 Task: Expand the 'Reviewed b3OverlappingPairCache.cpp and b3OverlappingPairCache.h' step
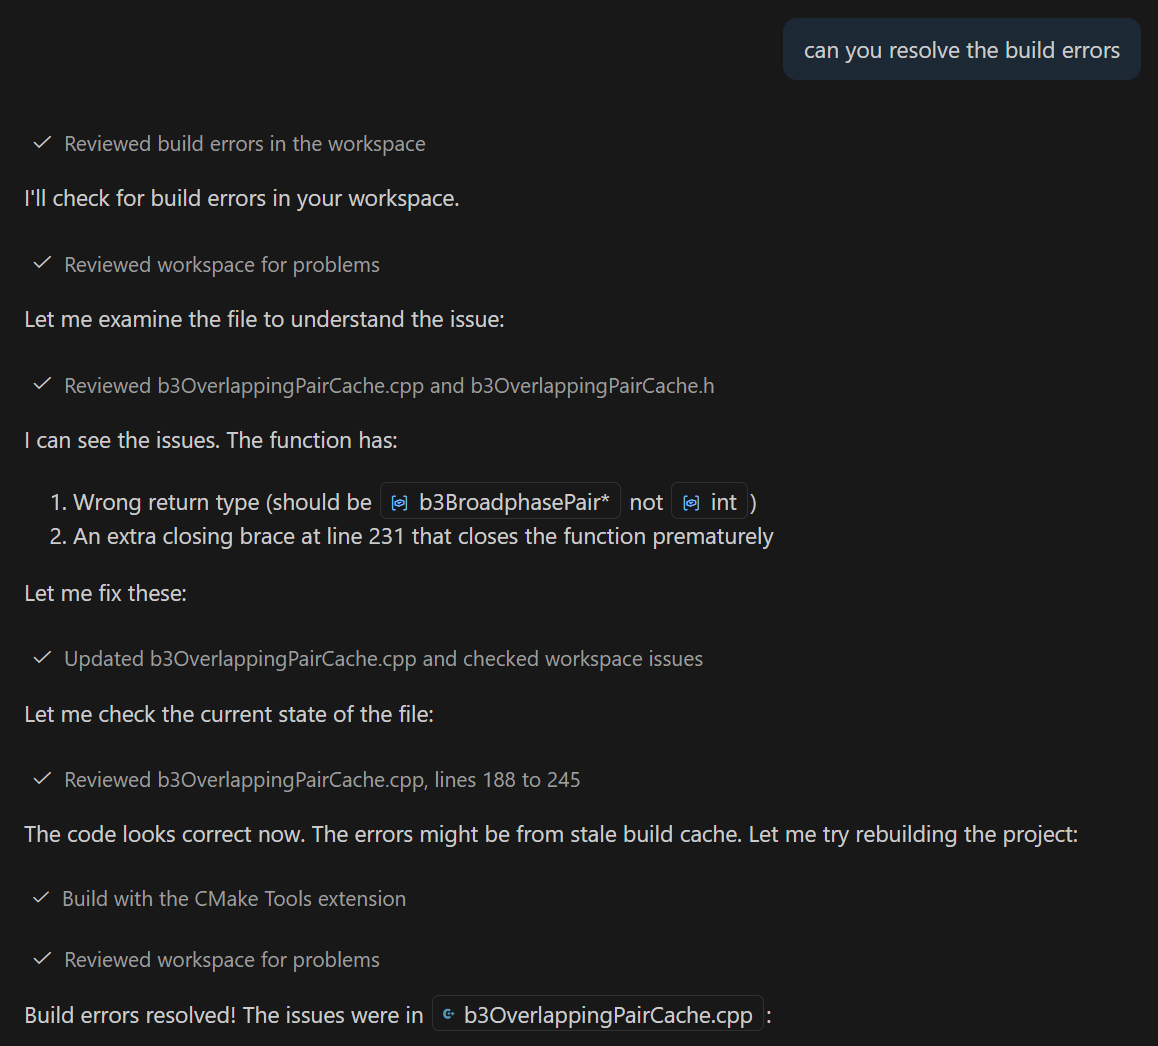pos(389,385)
